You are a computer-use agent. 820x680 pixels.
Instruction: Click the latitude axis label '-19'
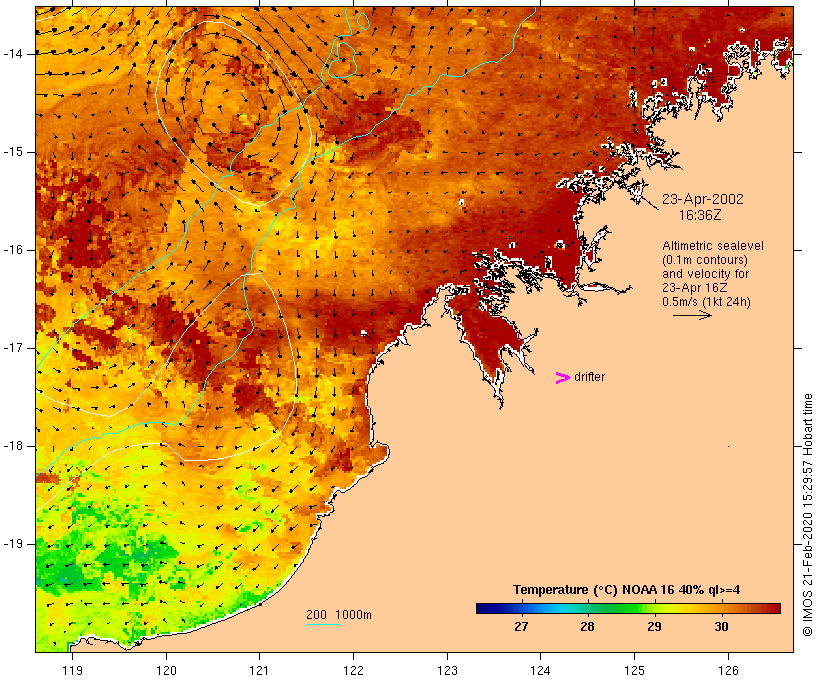[x=13, y=544]
